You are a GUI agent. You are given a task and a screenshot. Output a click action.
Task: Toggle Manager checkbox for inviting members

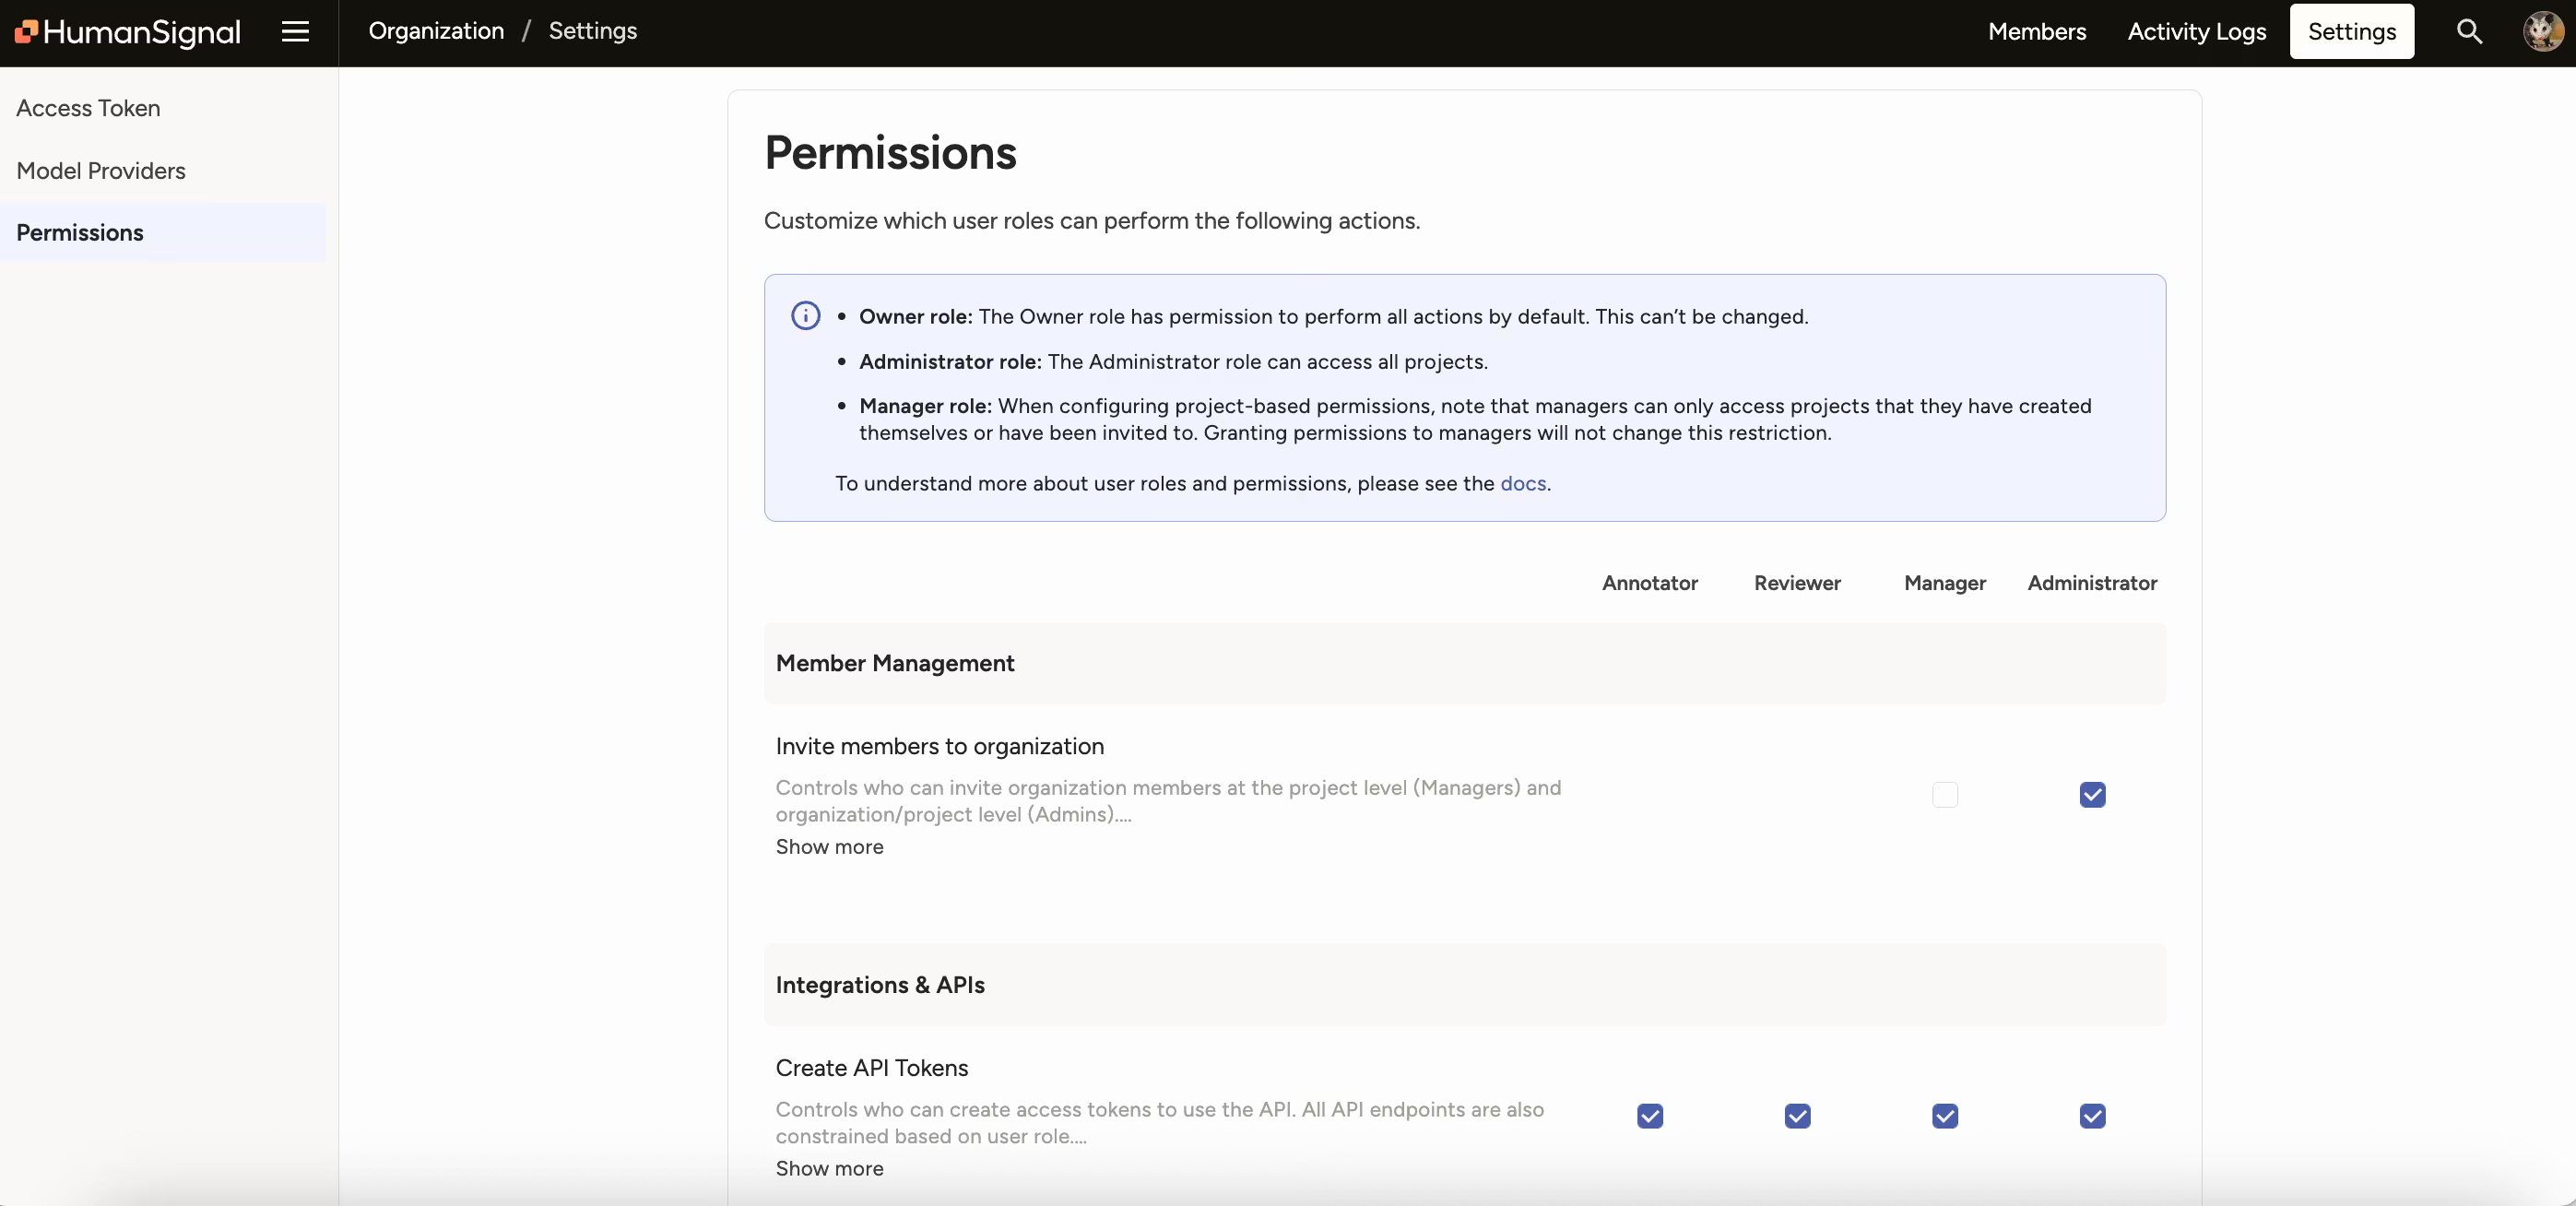pyautogui.click(x=1945, y=795)
